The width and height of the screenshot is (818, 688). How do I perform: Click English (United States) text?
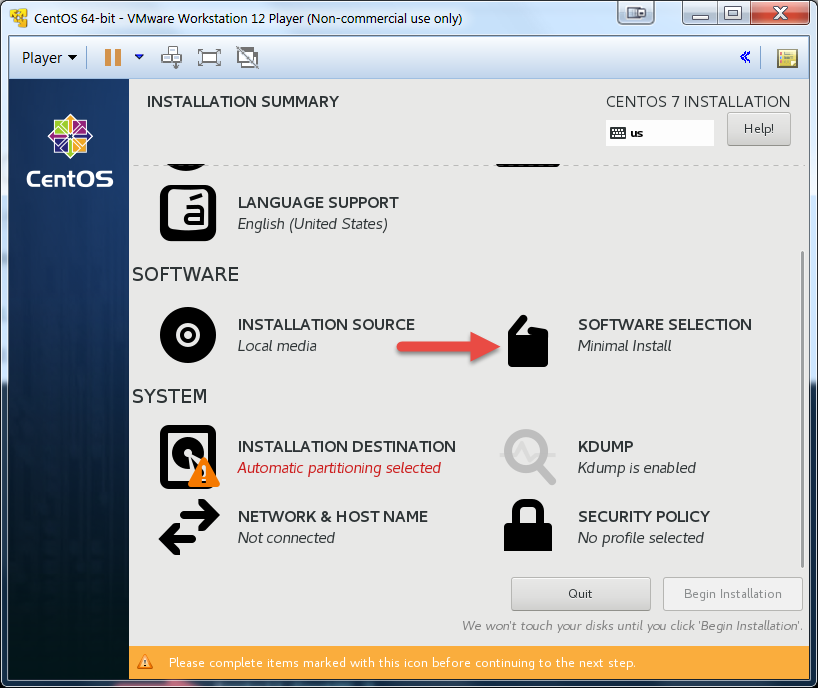(312, 224)
